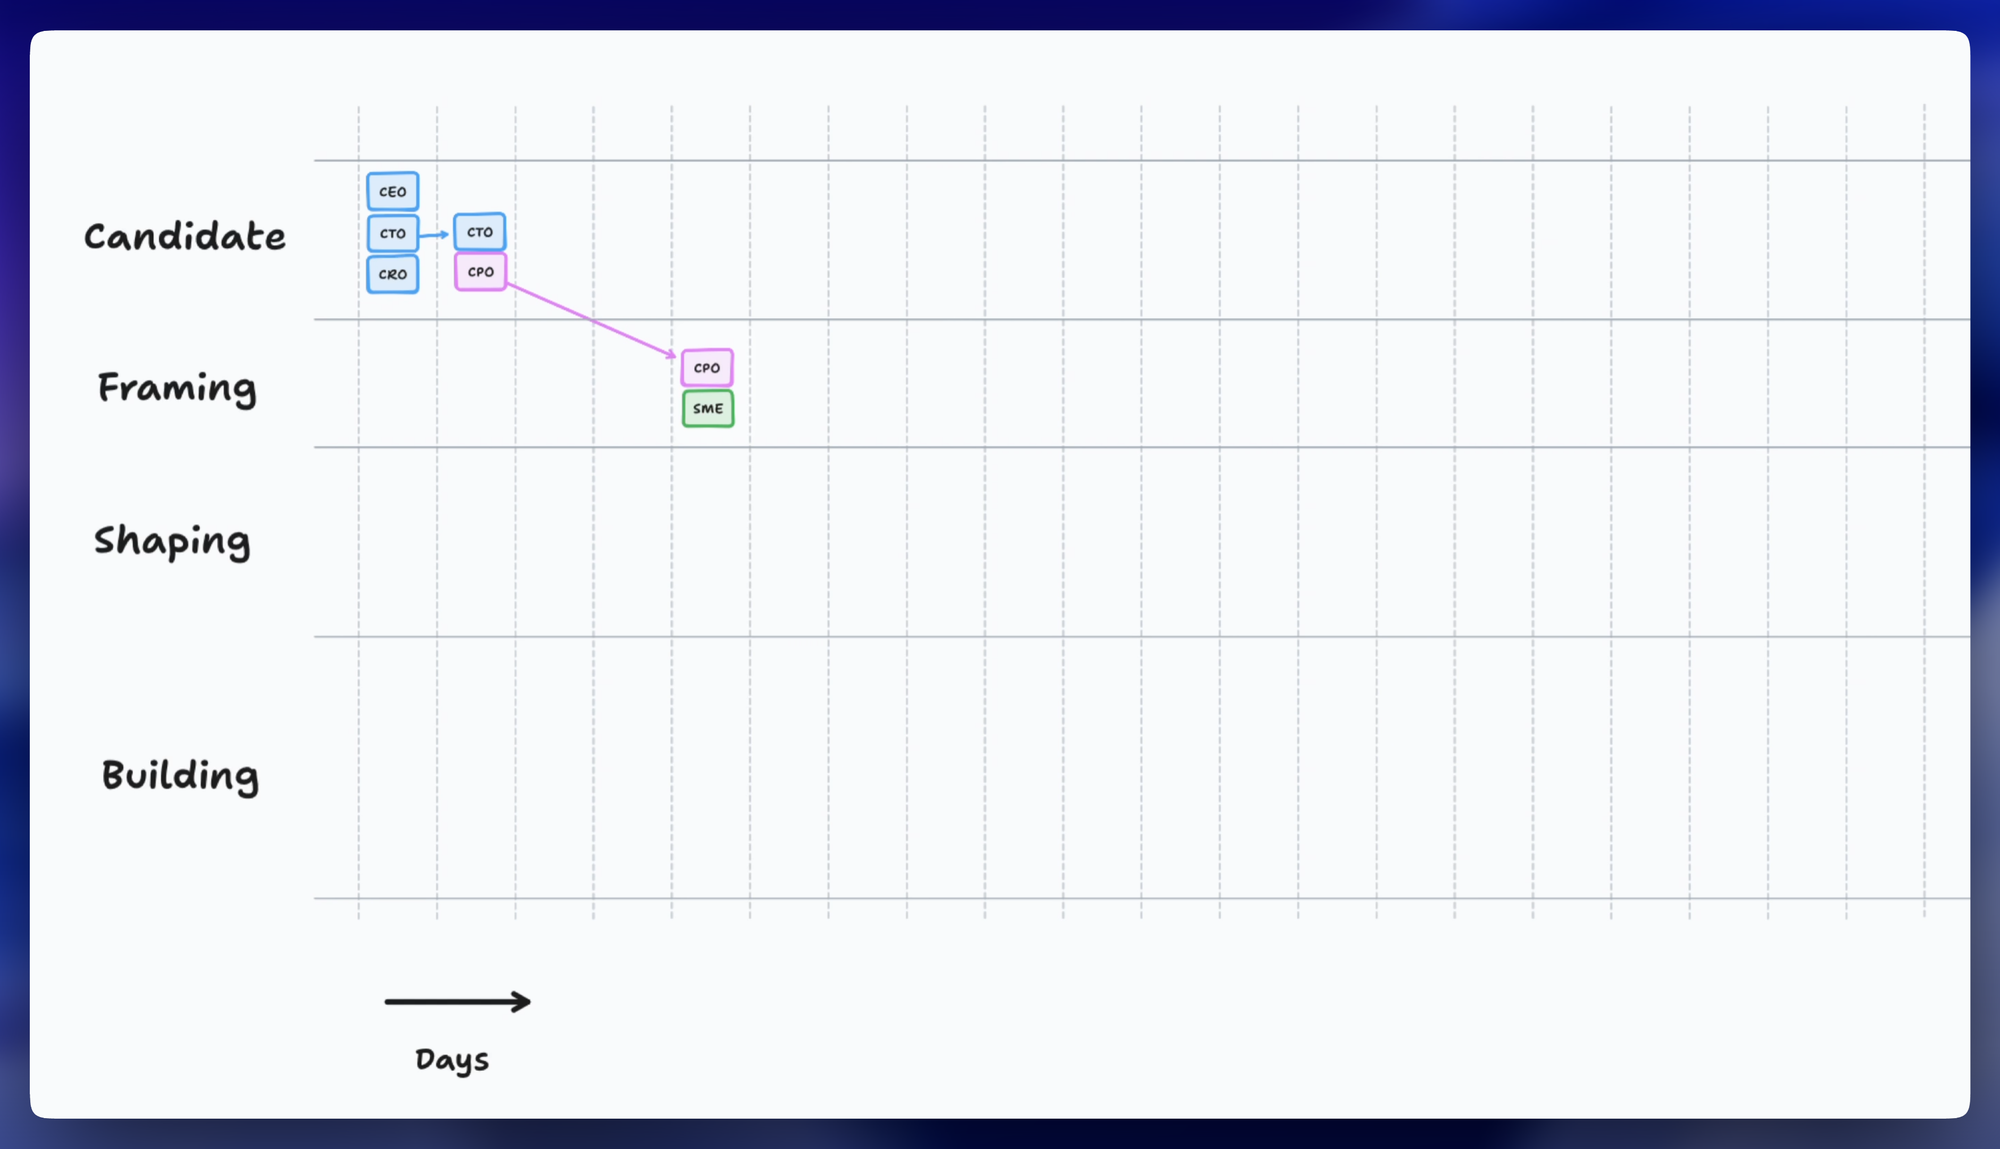Image resolution: width=2000 pixels, height=1149 pixels.
Task: Click the horizontal line below the Building row
Action: (1100, 898)
